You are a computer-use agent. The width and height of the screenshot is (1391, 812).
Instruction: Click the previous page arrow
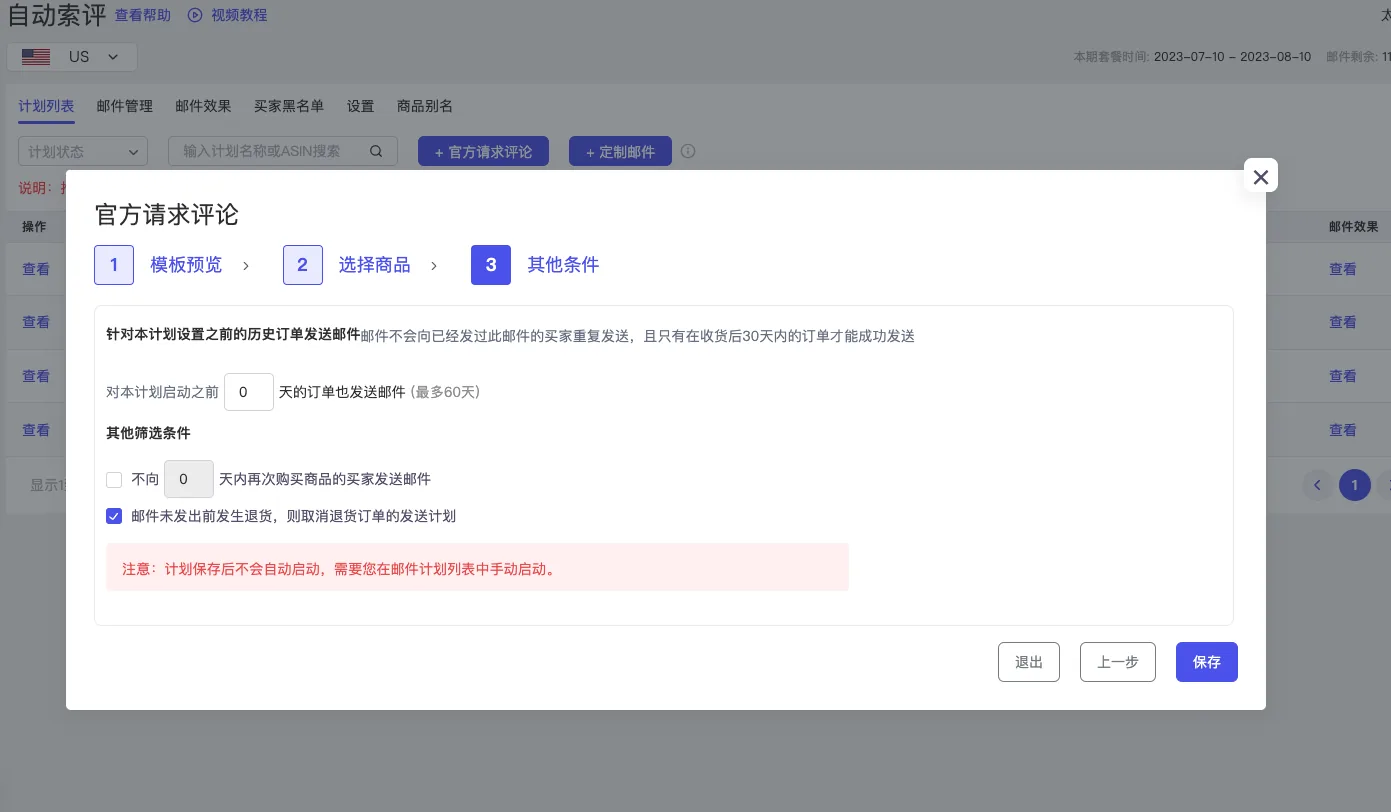click(x=1318, y=485)
